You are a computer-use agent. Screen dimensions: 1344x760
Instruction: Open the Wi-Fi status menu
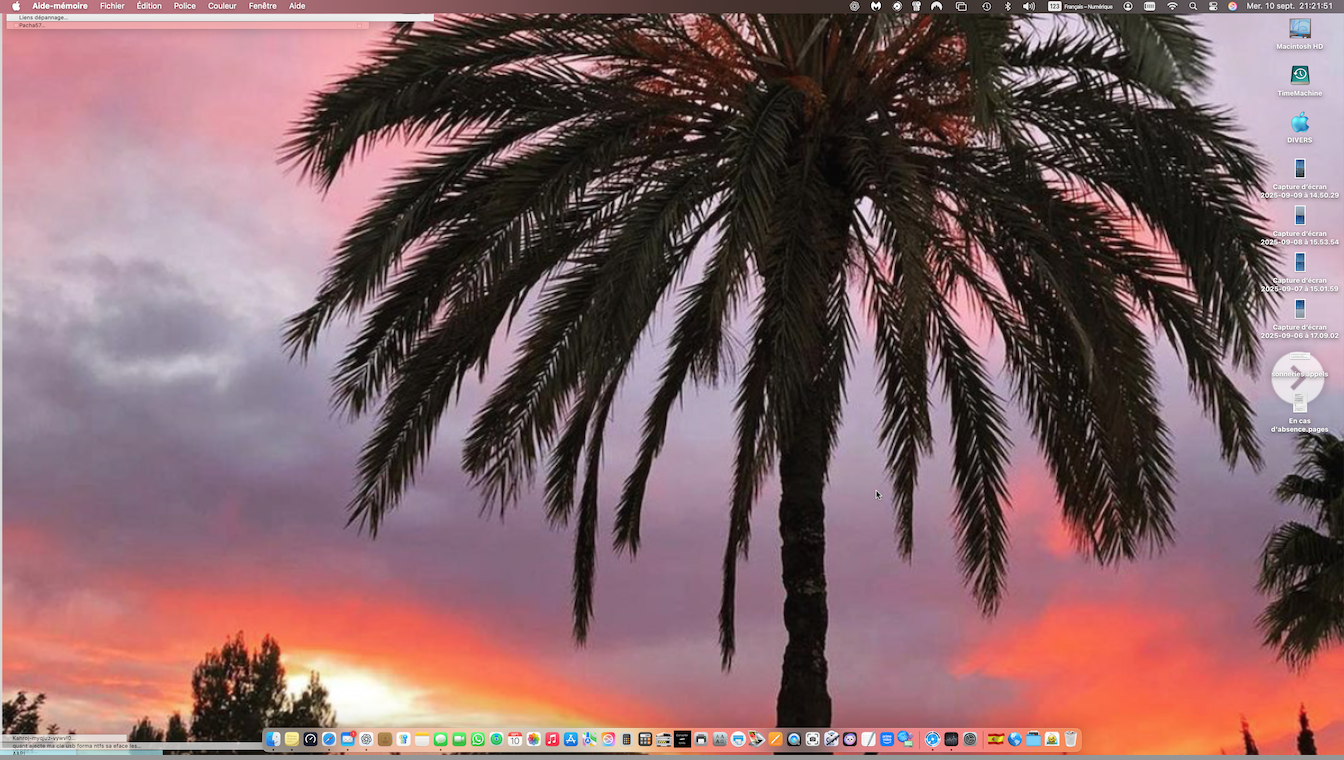1172,6
